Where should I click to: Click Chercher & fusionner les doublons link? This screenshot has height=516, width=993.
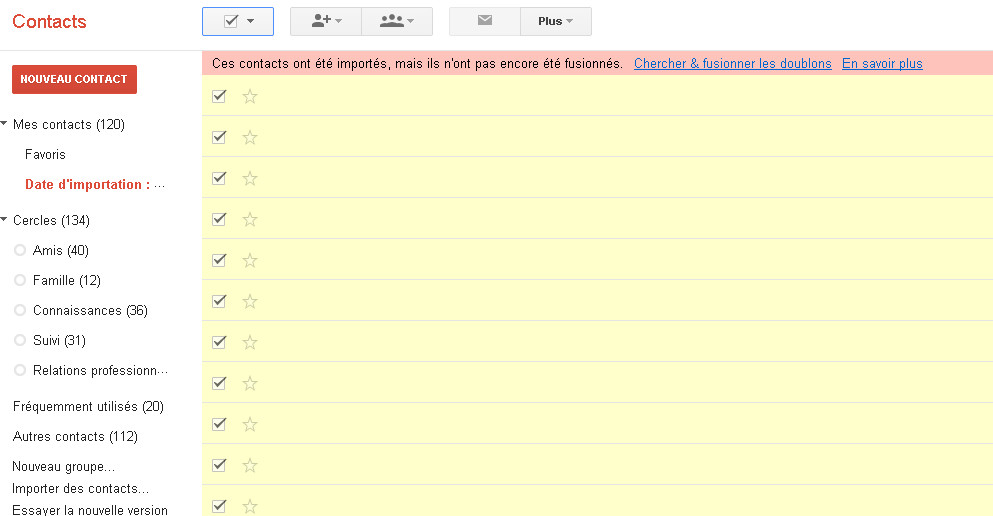point(733,63)
